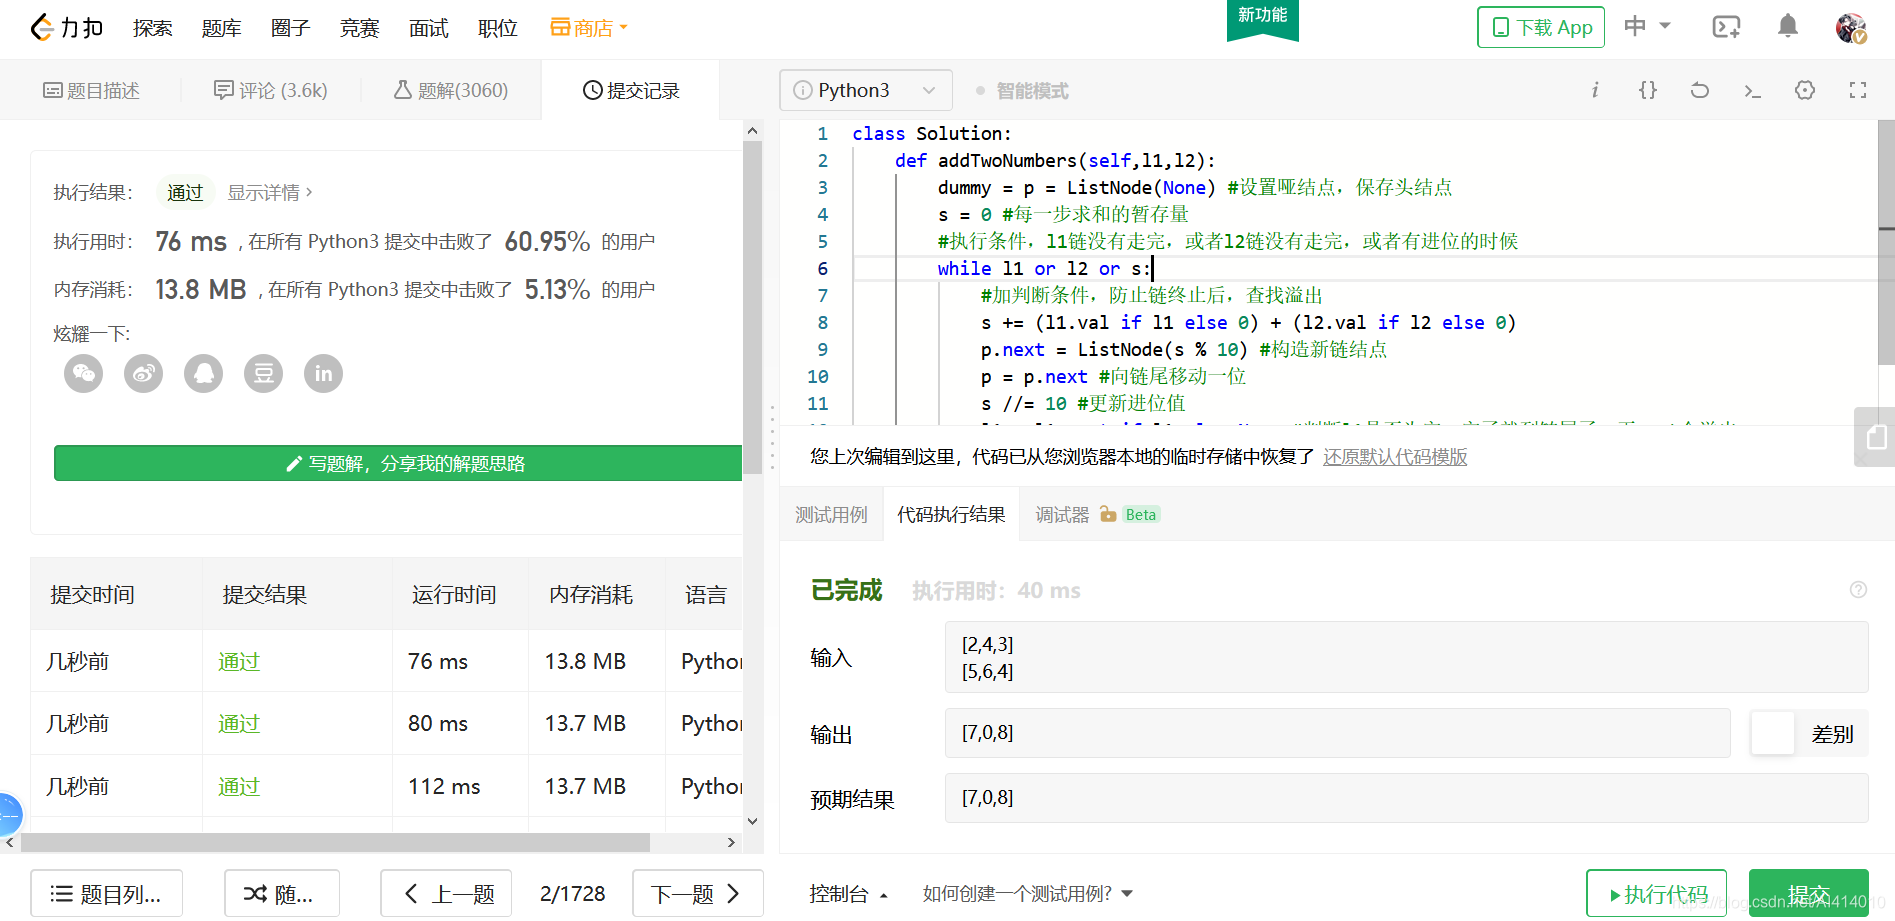Click the left panel vertical scrollbar
This screenshot has height=921, width=1895.
[x=752, y=305]
